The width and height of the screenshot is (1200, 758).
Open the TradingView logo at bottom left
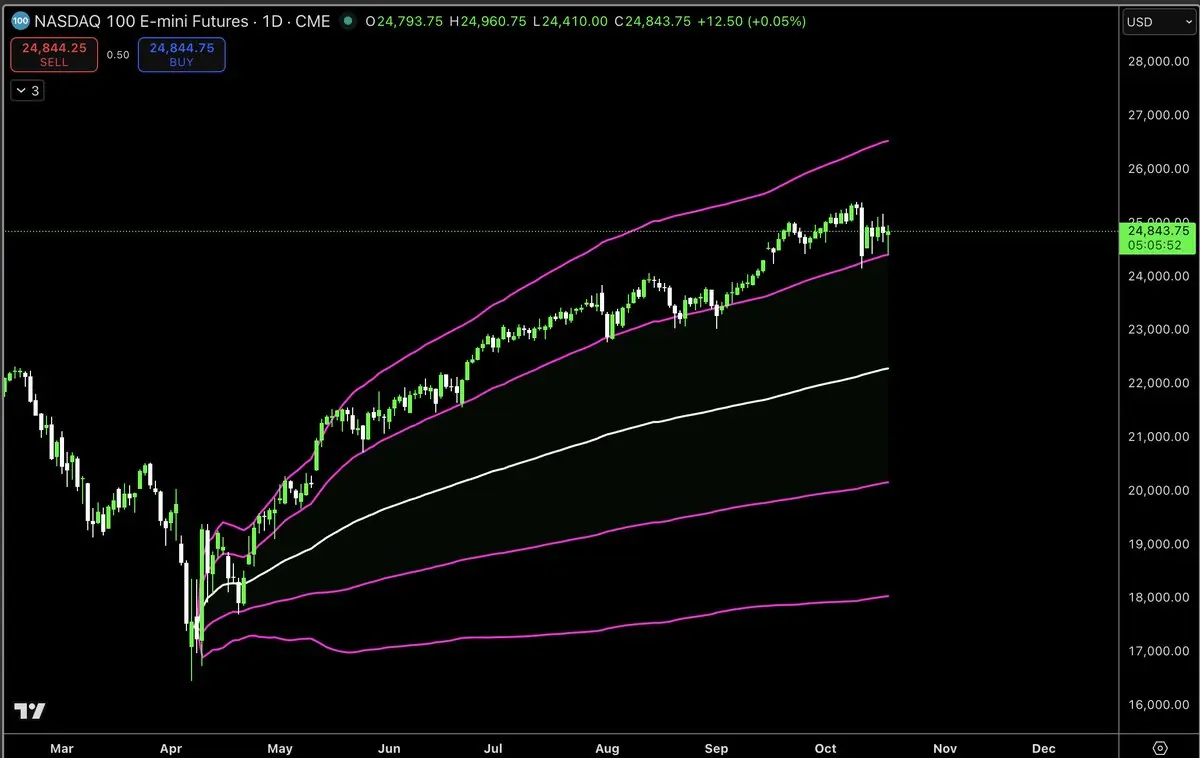[x=30, y=711]
